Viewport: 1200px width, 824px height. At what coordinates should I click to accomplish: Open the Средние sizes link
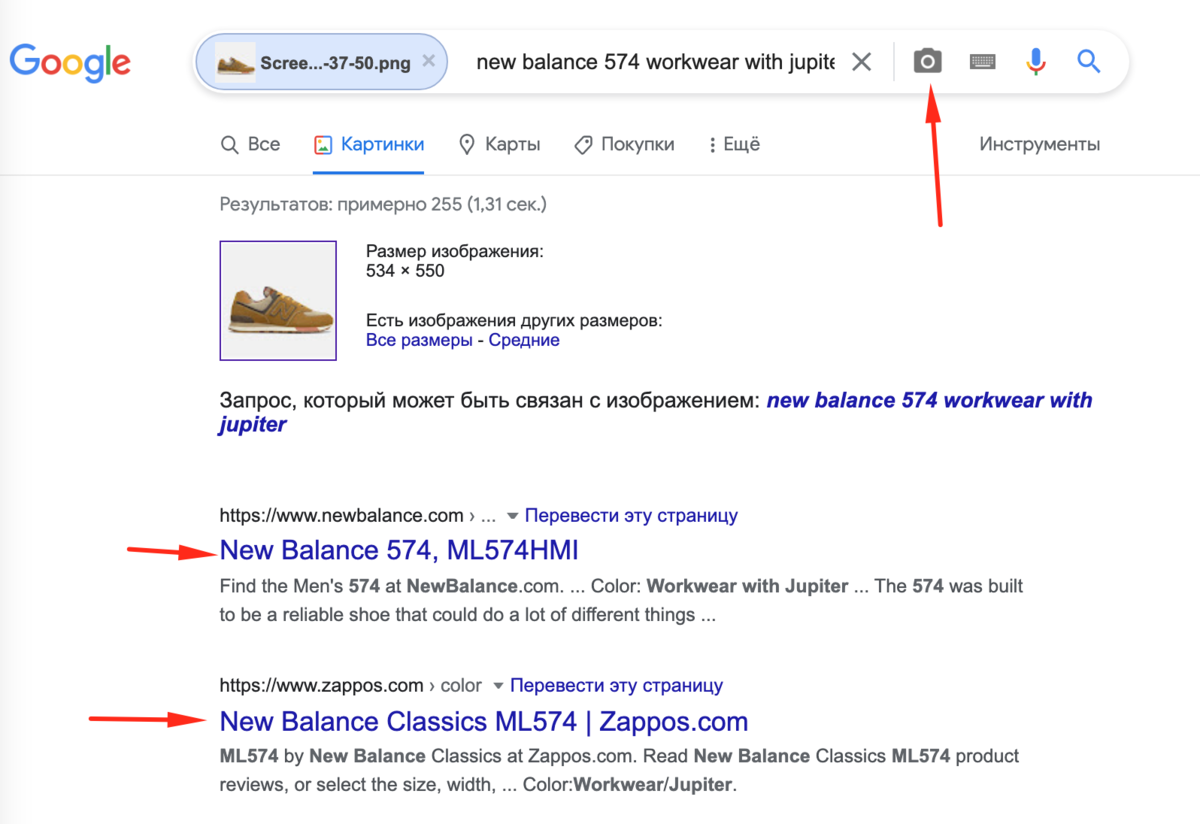(x=524, y=340)
